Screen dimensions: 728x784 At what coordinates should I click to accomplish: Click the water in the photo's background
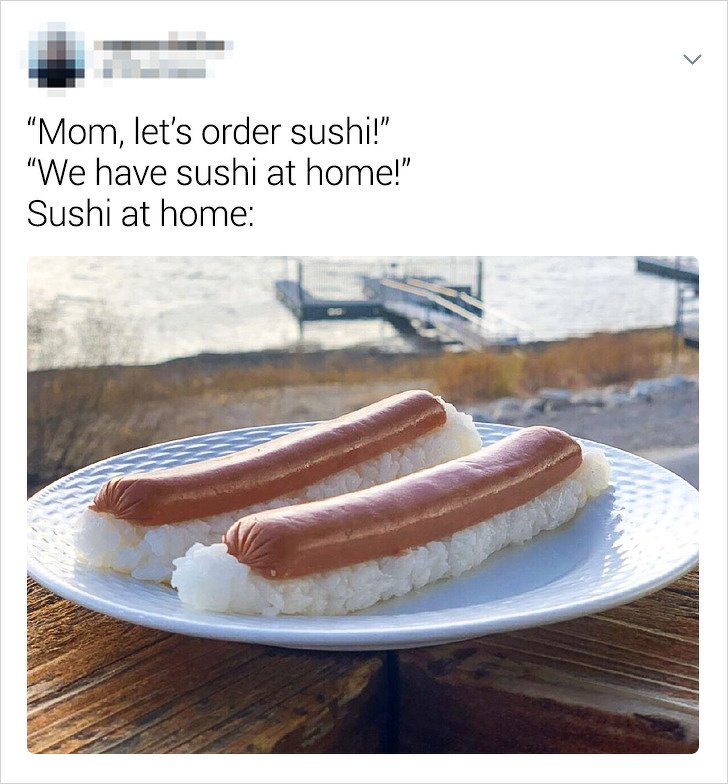(150, 310)
